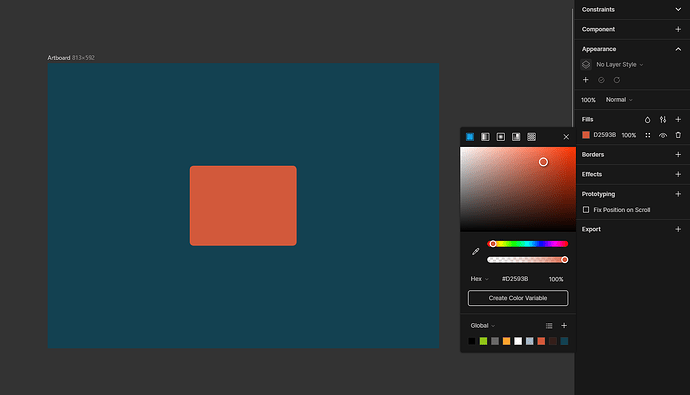Screen dimensions: 690x395
Task: Click the Create Color Variable button
Action: coord(518,298)
